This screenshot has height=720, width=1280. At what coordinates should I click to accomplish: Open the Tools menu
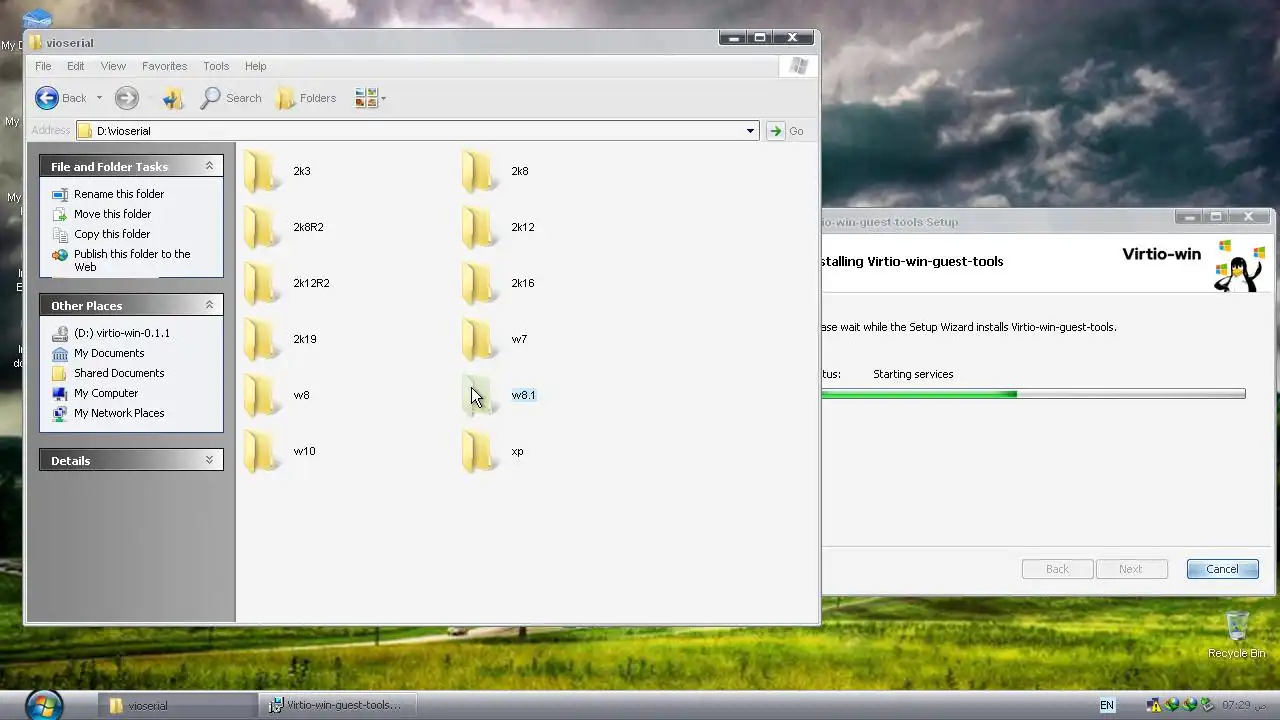coord(216,66)
